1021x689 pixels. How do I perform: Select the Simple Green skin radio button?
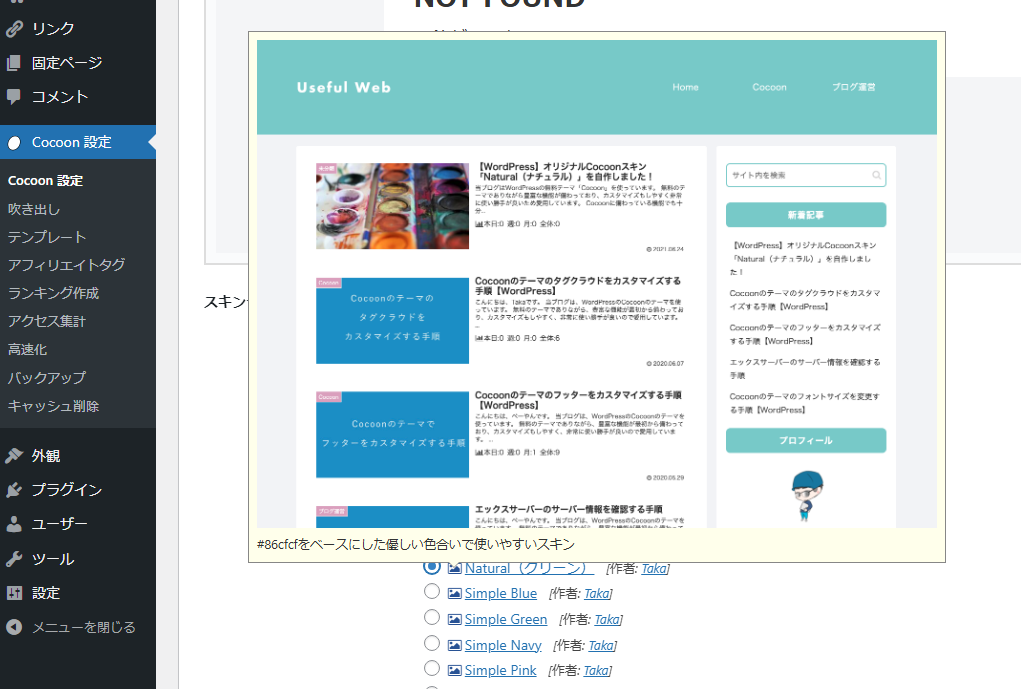432,618
